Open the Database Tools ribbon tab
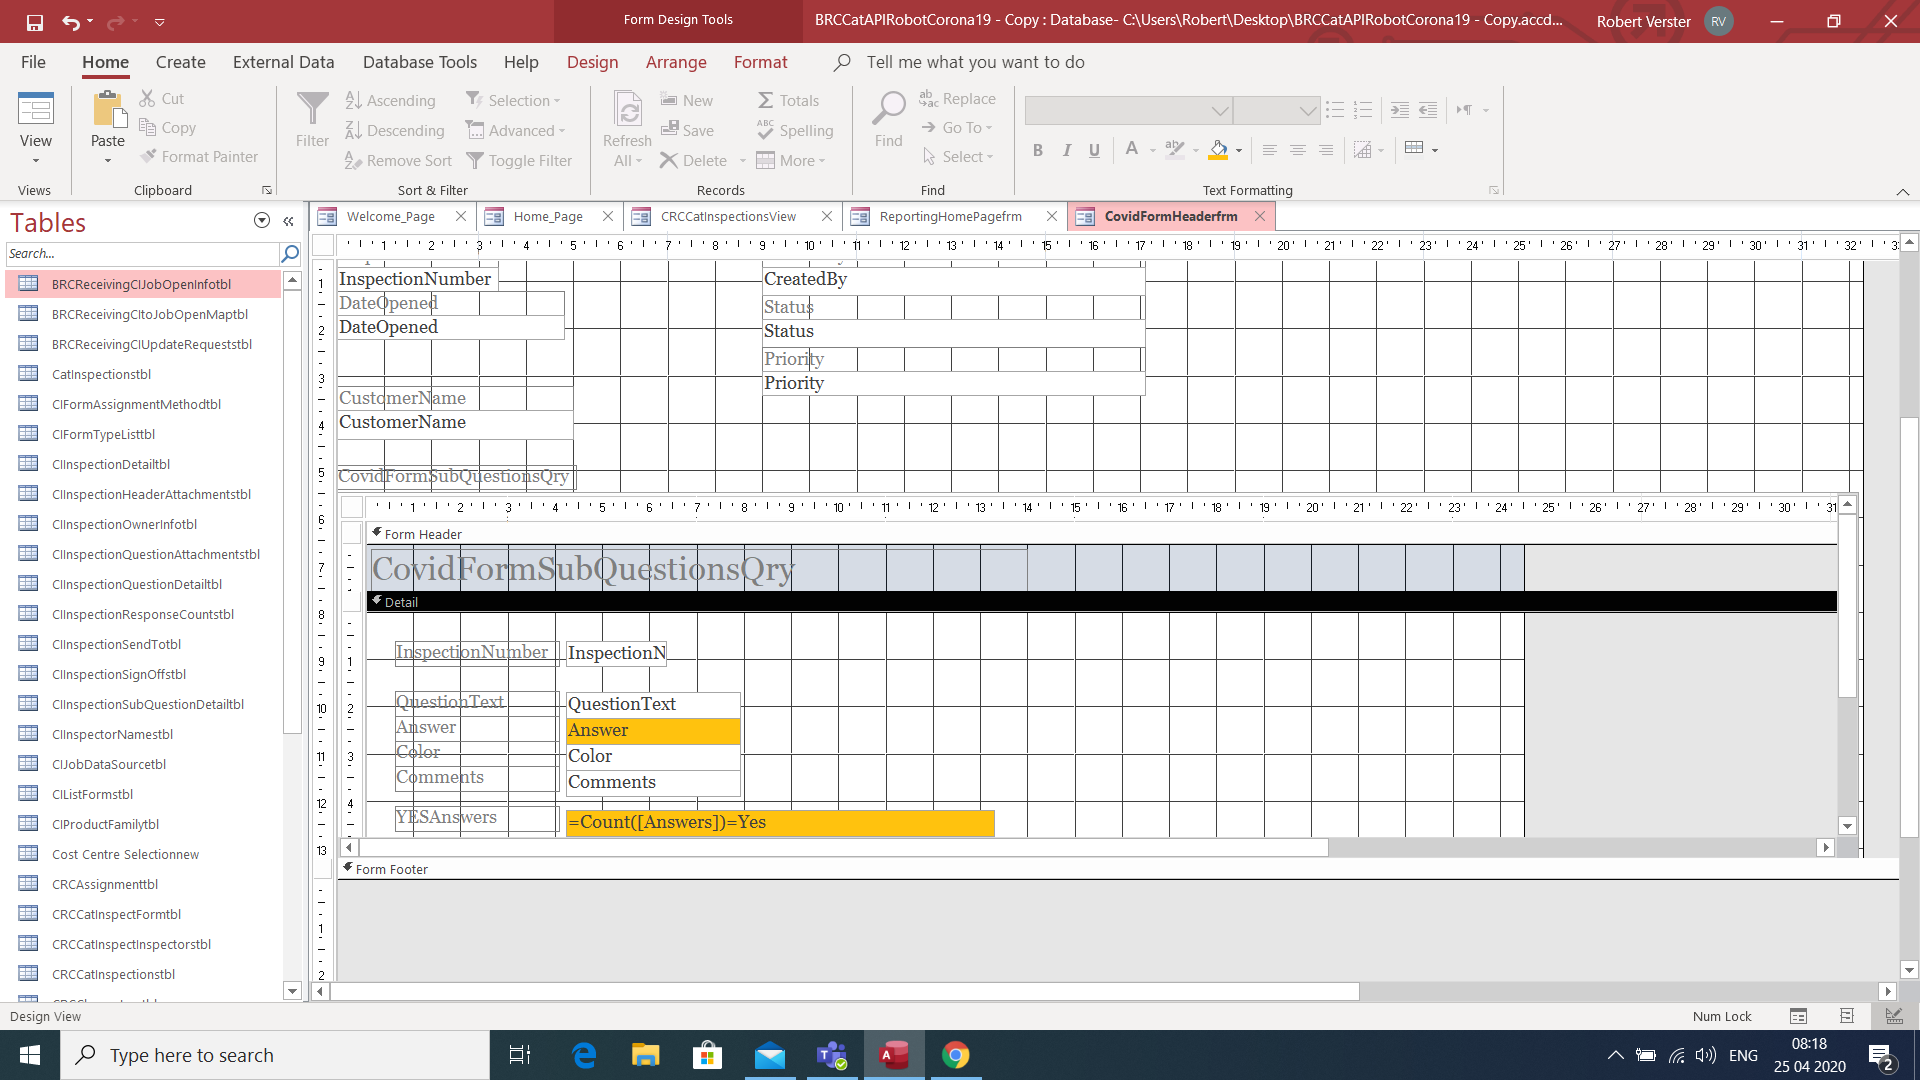Screen dimensions: 1920x1080 point(419,62)
